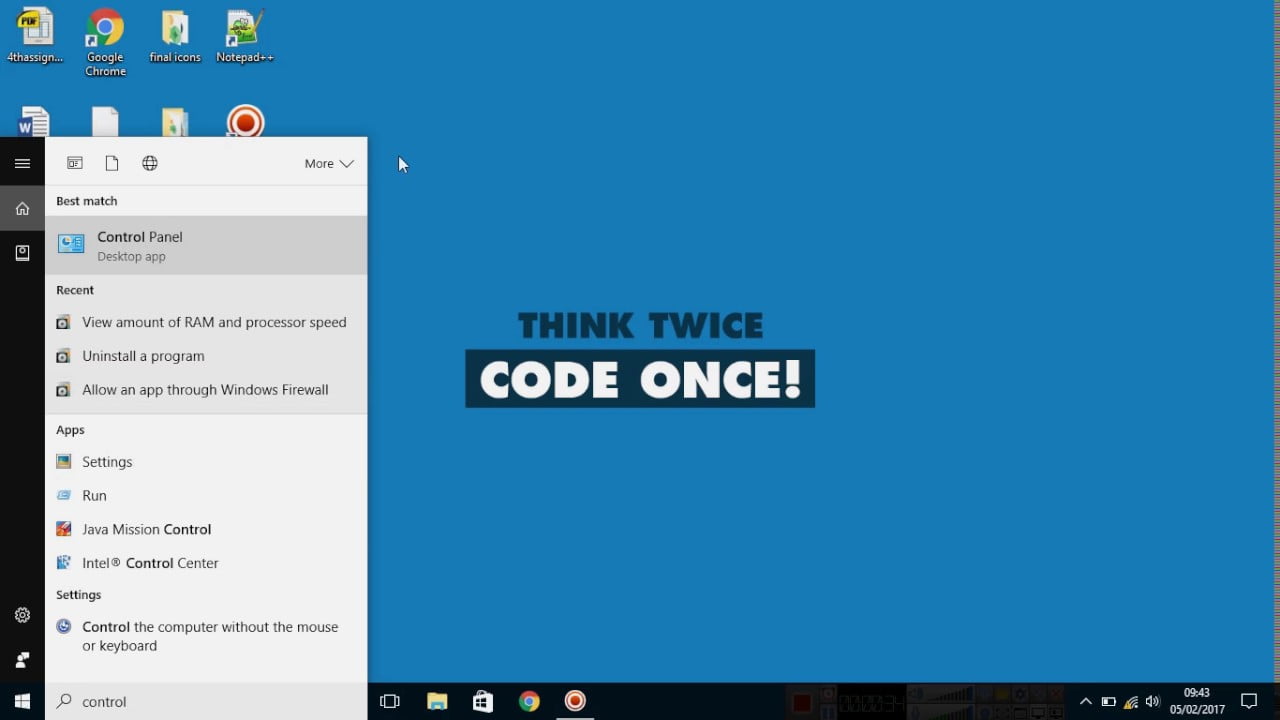Open Allow an app through Windows Firewall
The height and width of the screenshot is (720, 1280).
tap(205, 390)
